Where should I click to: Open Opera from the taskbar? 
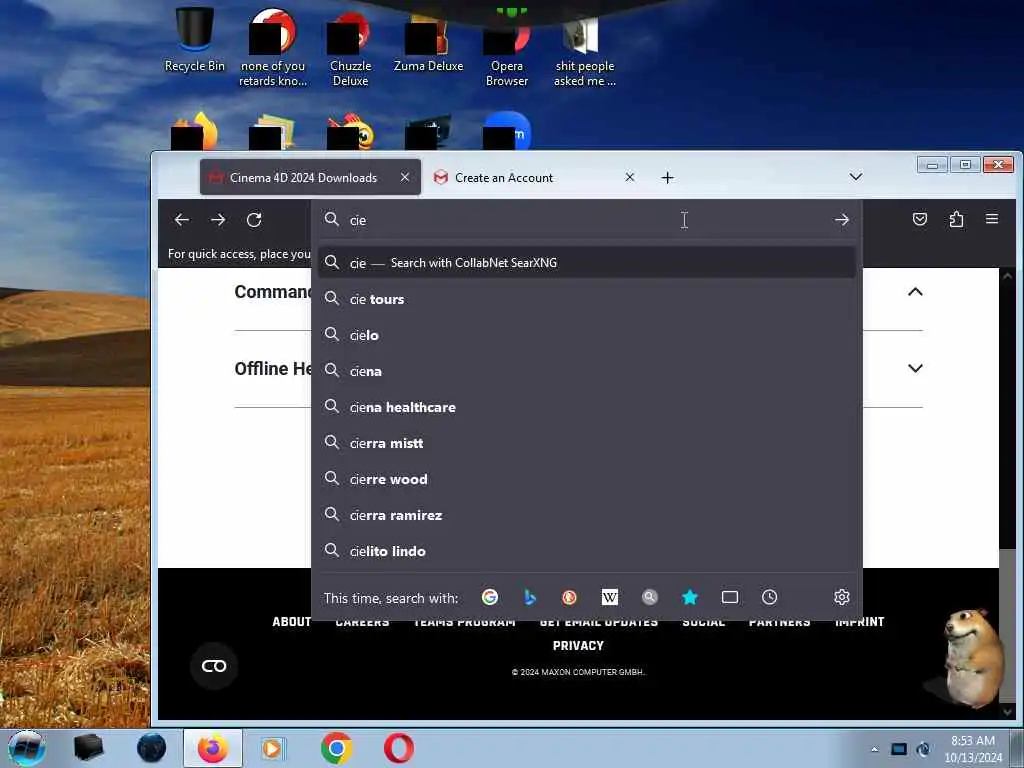[398, 748]
